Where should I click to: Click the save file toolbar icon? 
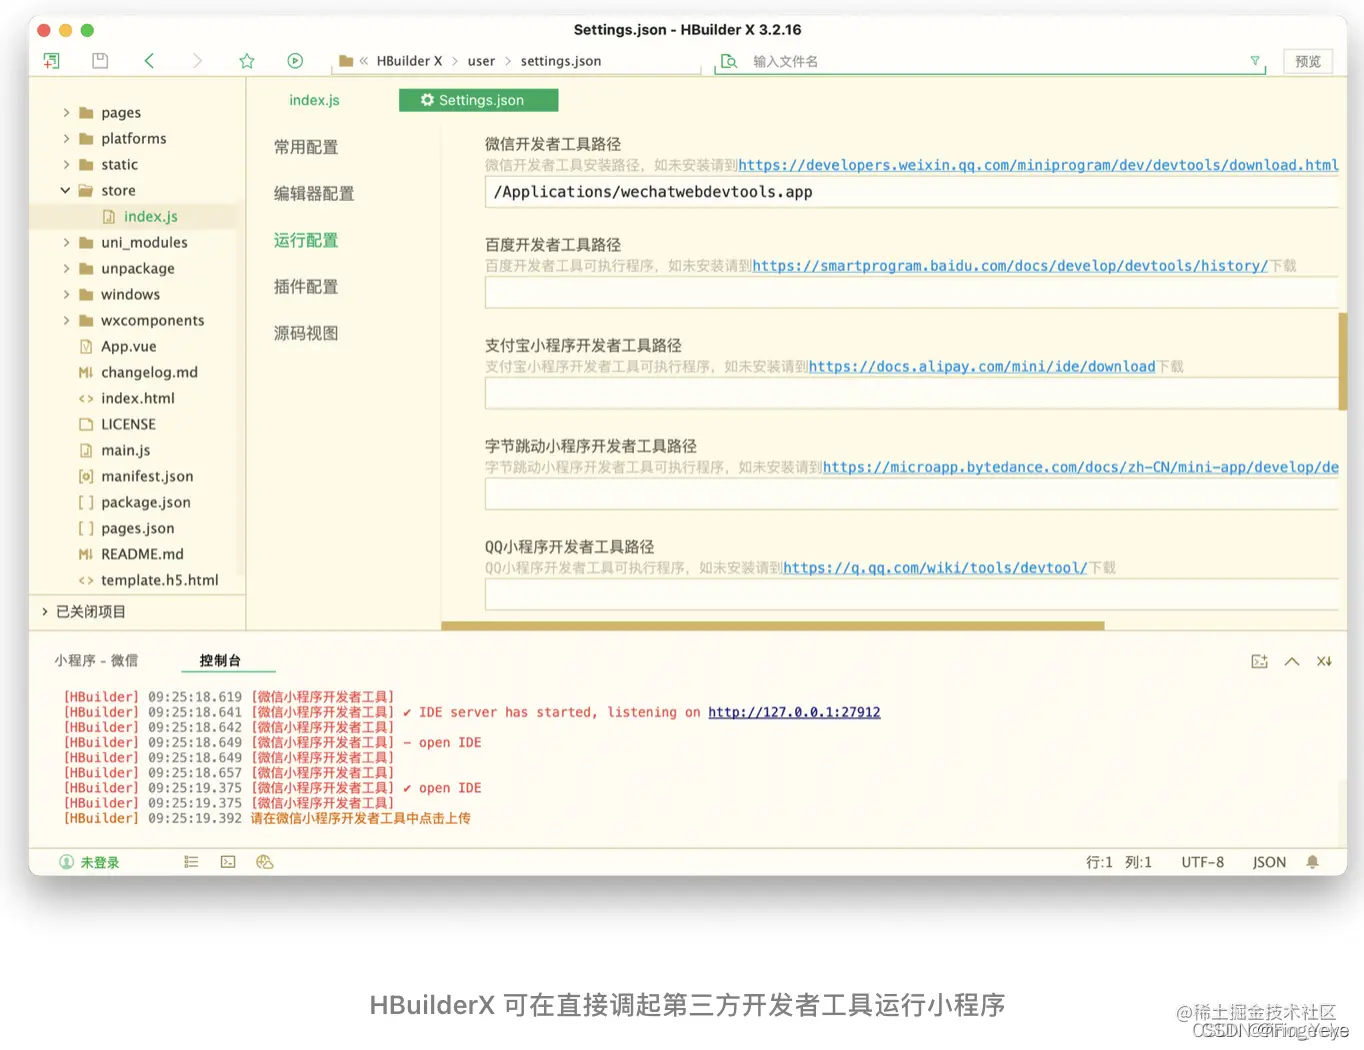coord(100,61)
